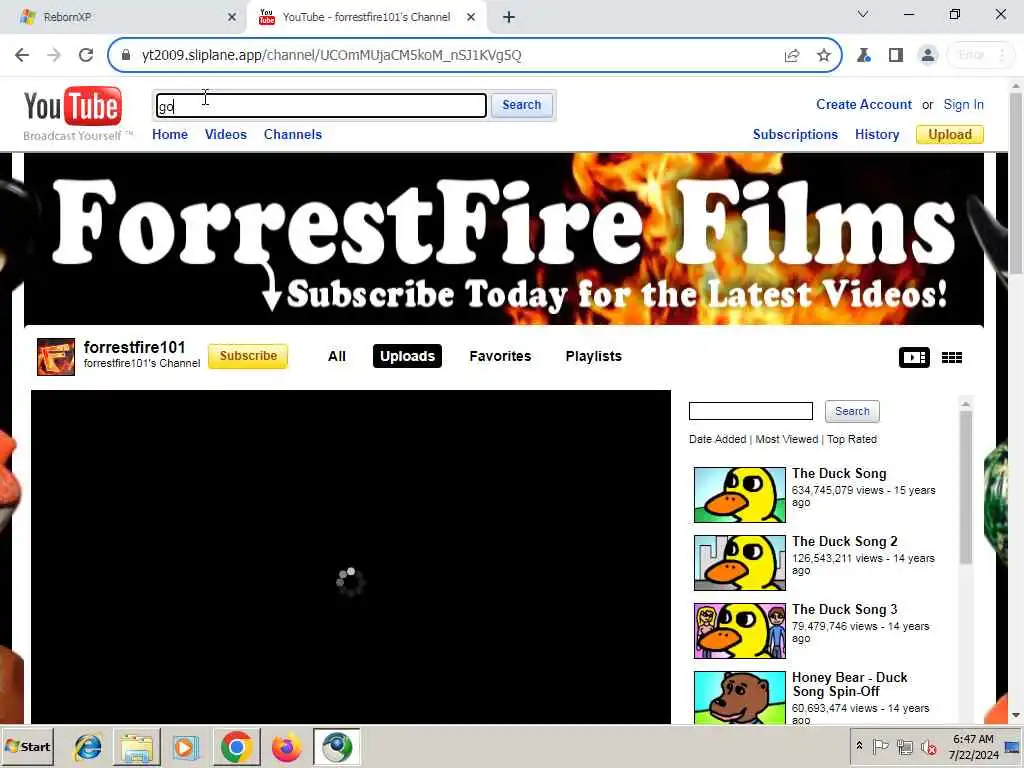Open The Duck Song 2 thumbnail

(739, 562)
